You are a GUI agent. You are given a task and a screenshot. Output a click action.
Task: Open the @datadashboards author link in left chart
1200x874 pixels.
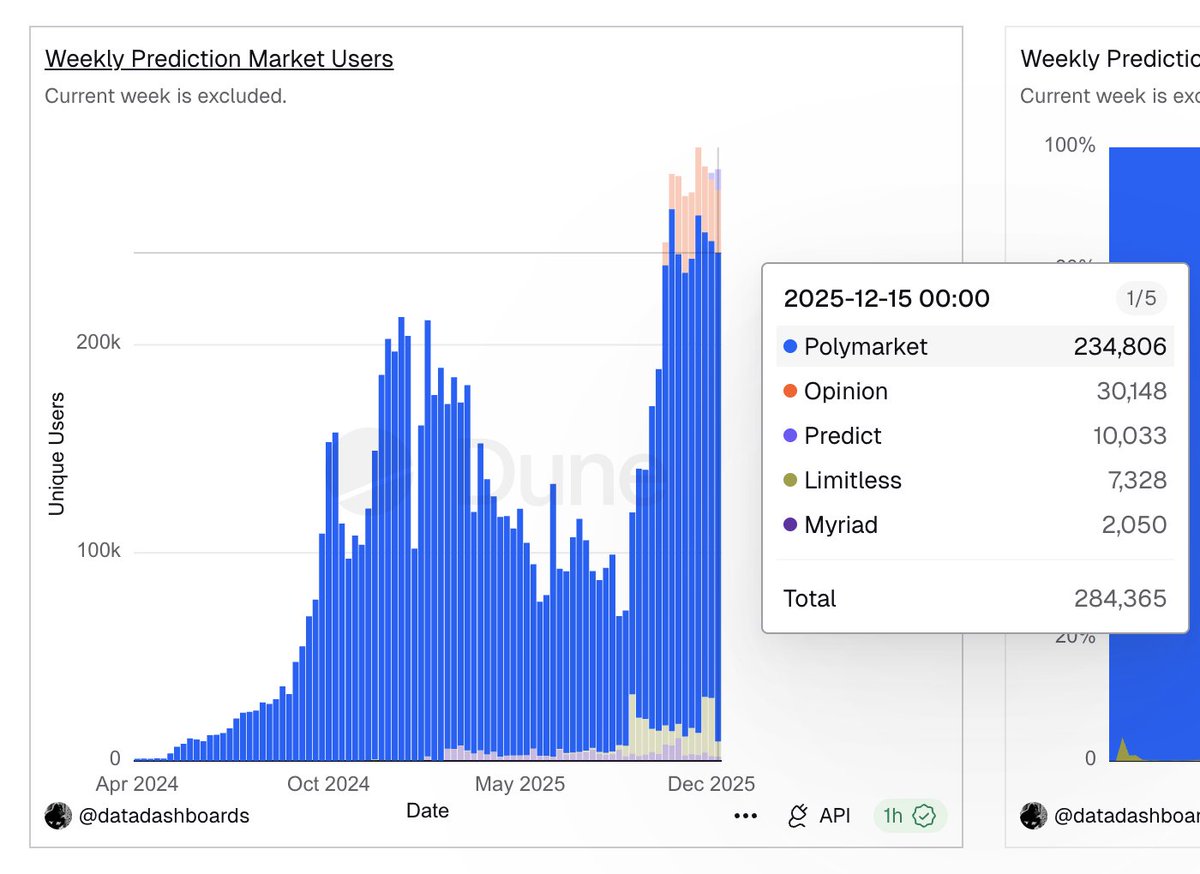tap(164, 816)
